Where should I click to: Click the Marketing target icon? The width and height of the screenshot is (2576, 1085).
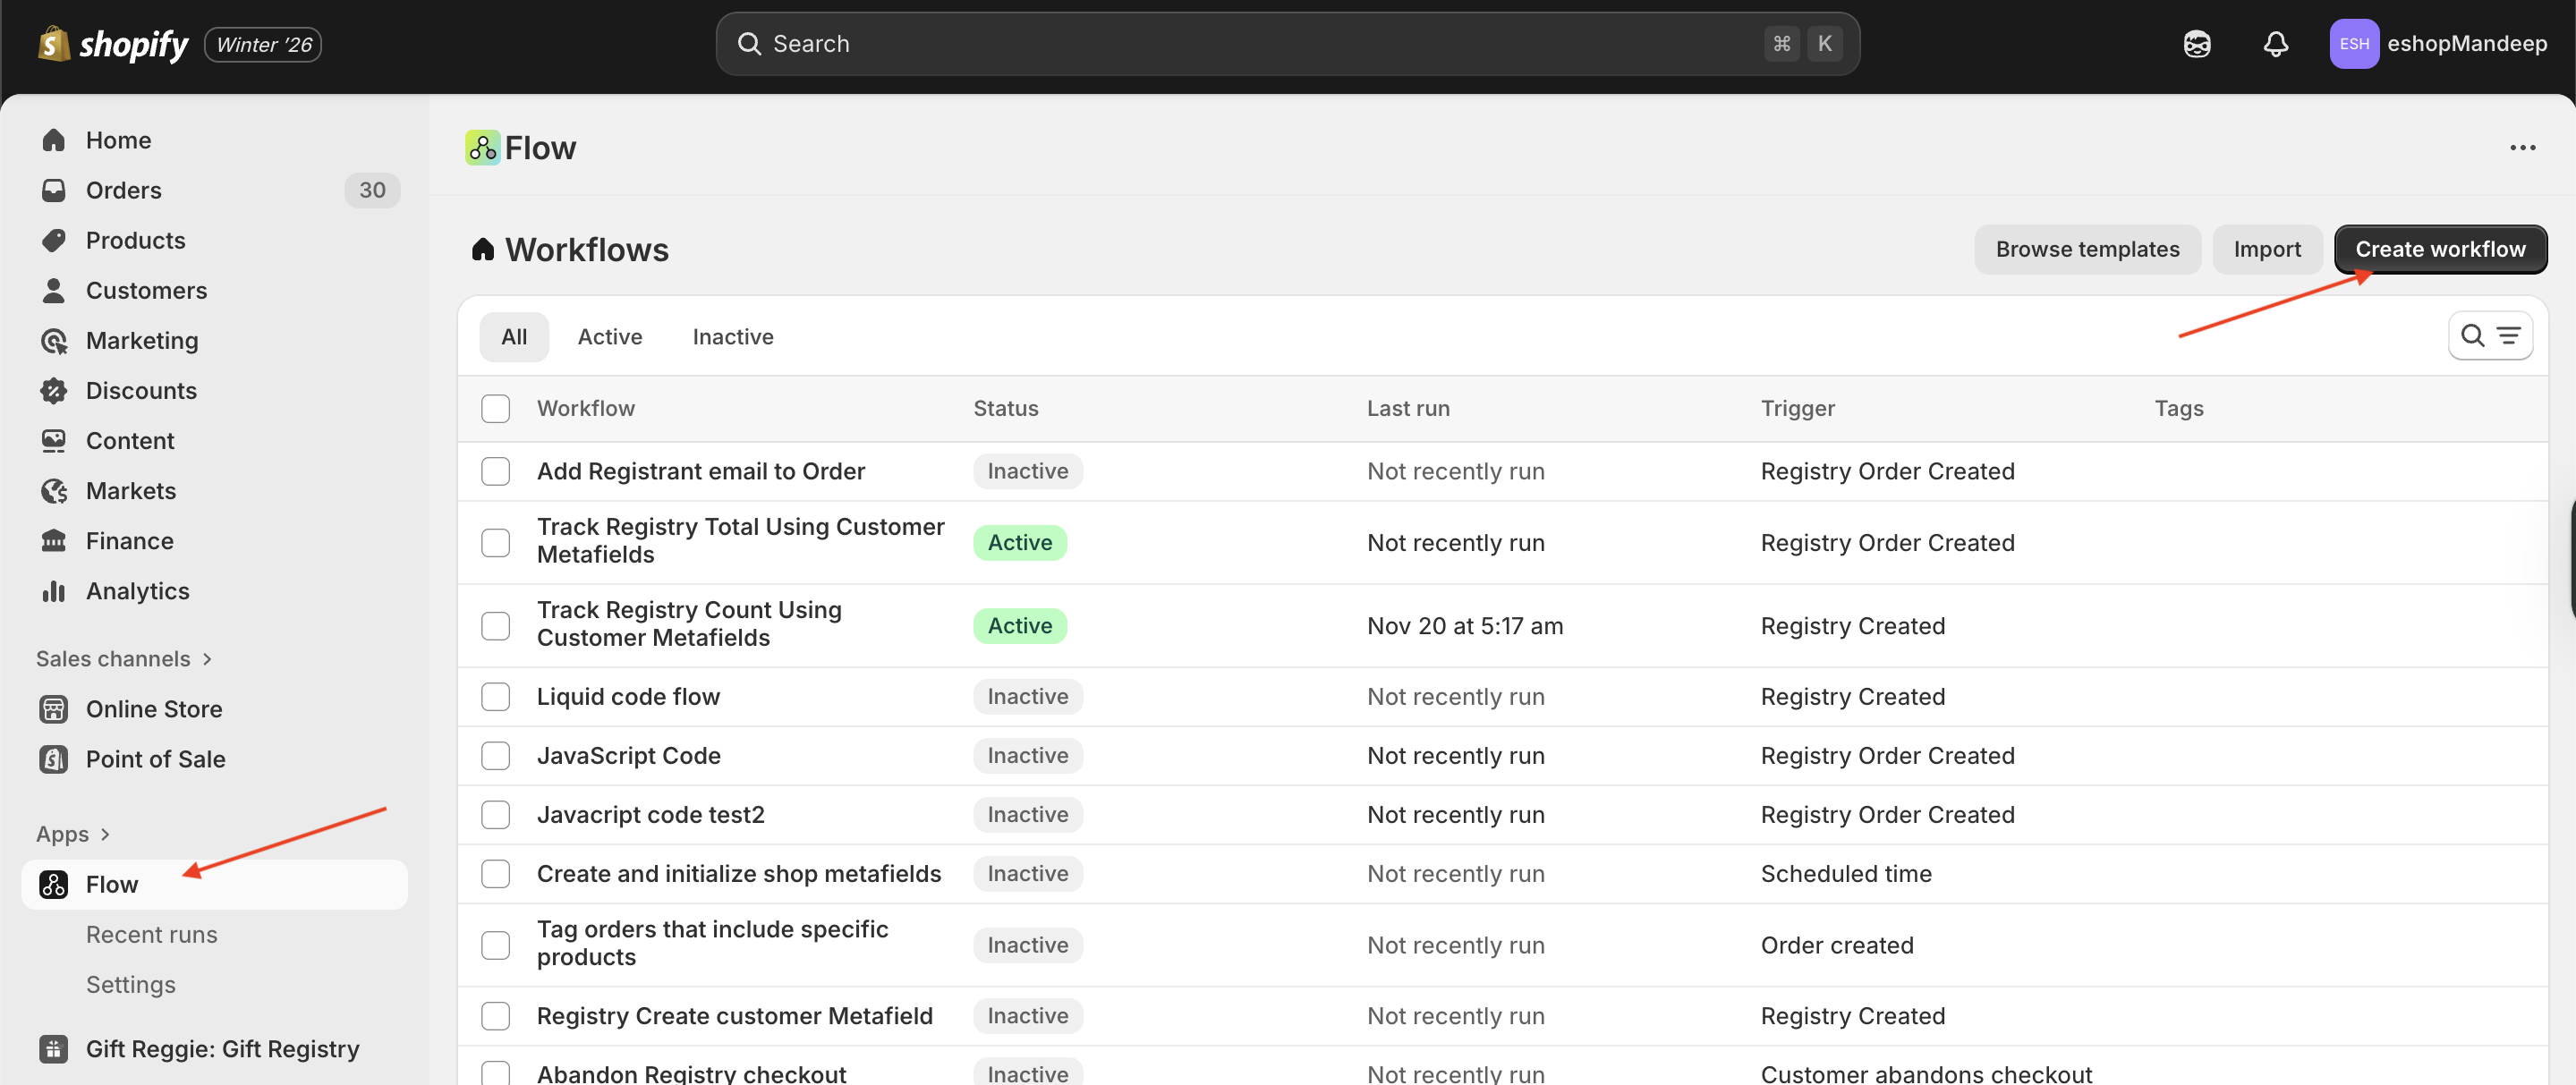click(x=54, y=341)
